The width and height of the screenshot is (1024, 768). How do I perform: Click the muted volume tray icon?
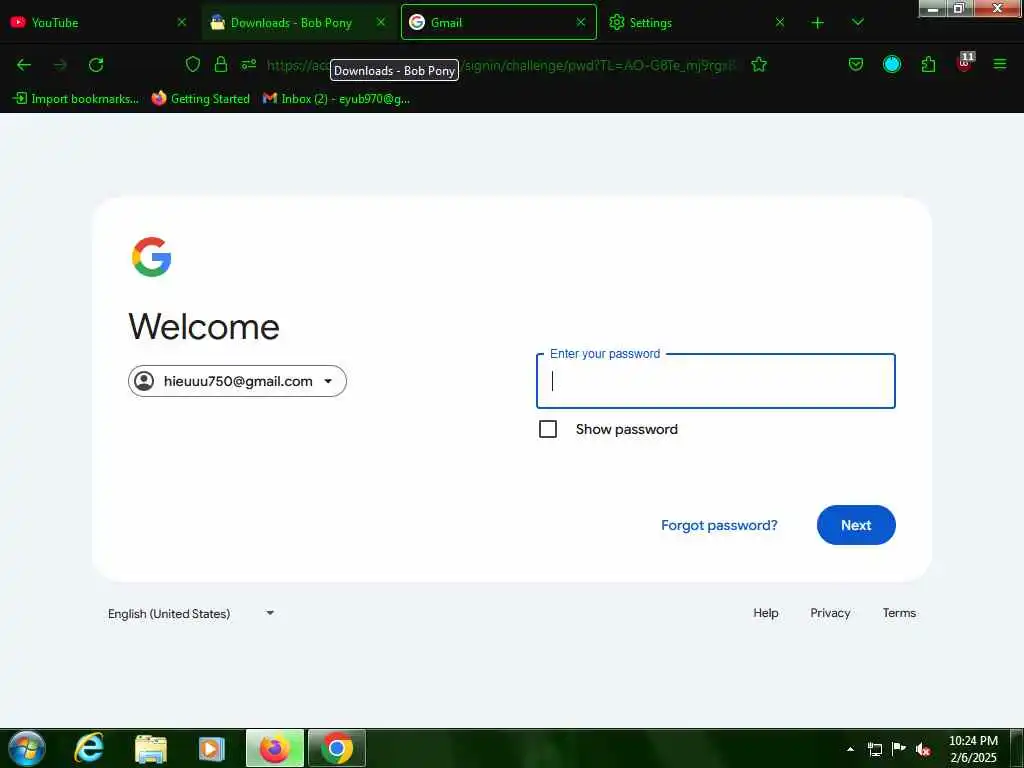point(923,750)
